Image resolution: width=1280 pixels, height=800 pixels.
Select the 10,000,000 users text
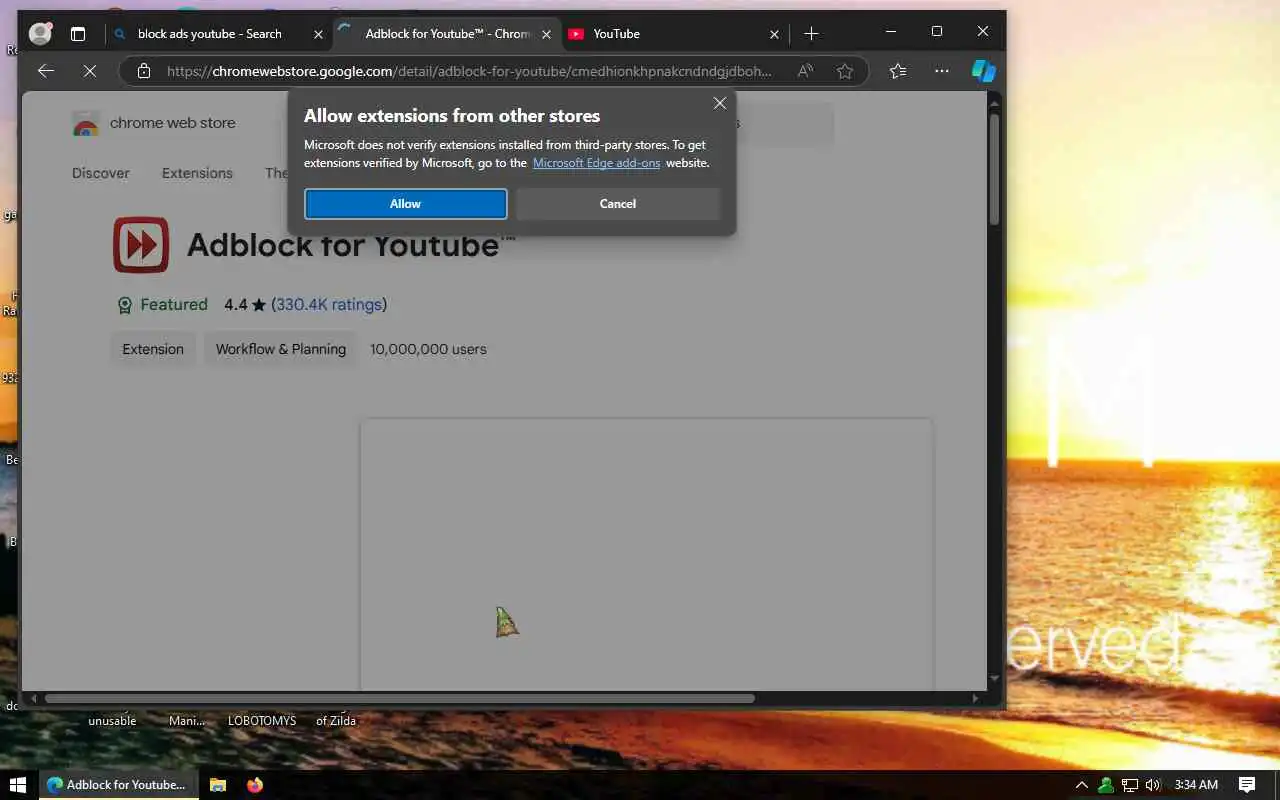[428, 349]
